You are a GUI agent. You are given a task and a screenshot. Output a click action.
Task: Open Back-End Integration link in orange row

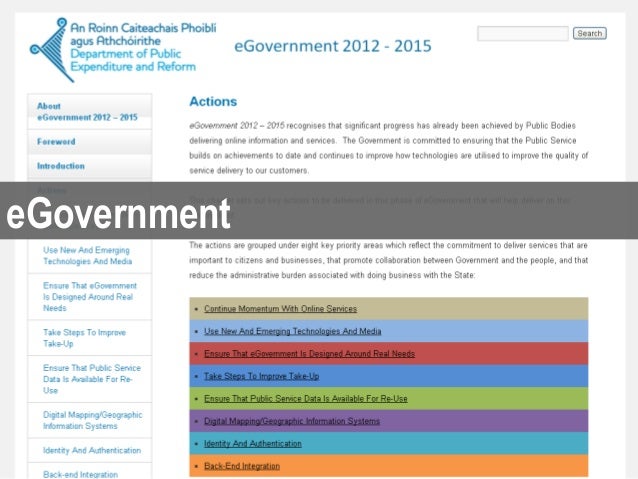click(242, 466)
